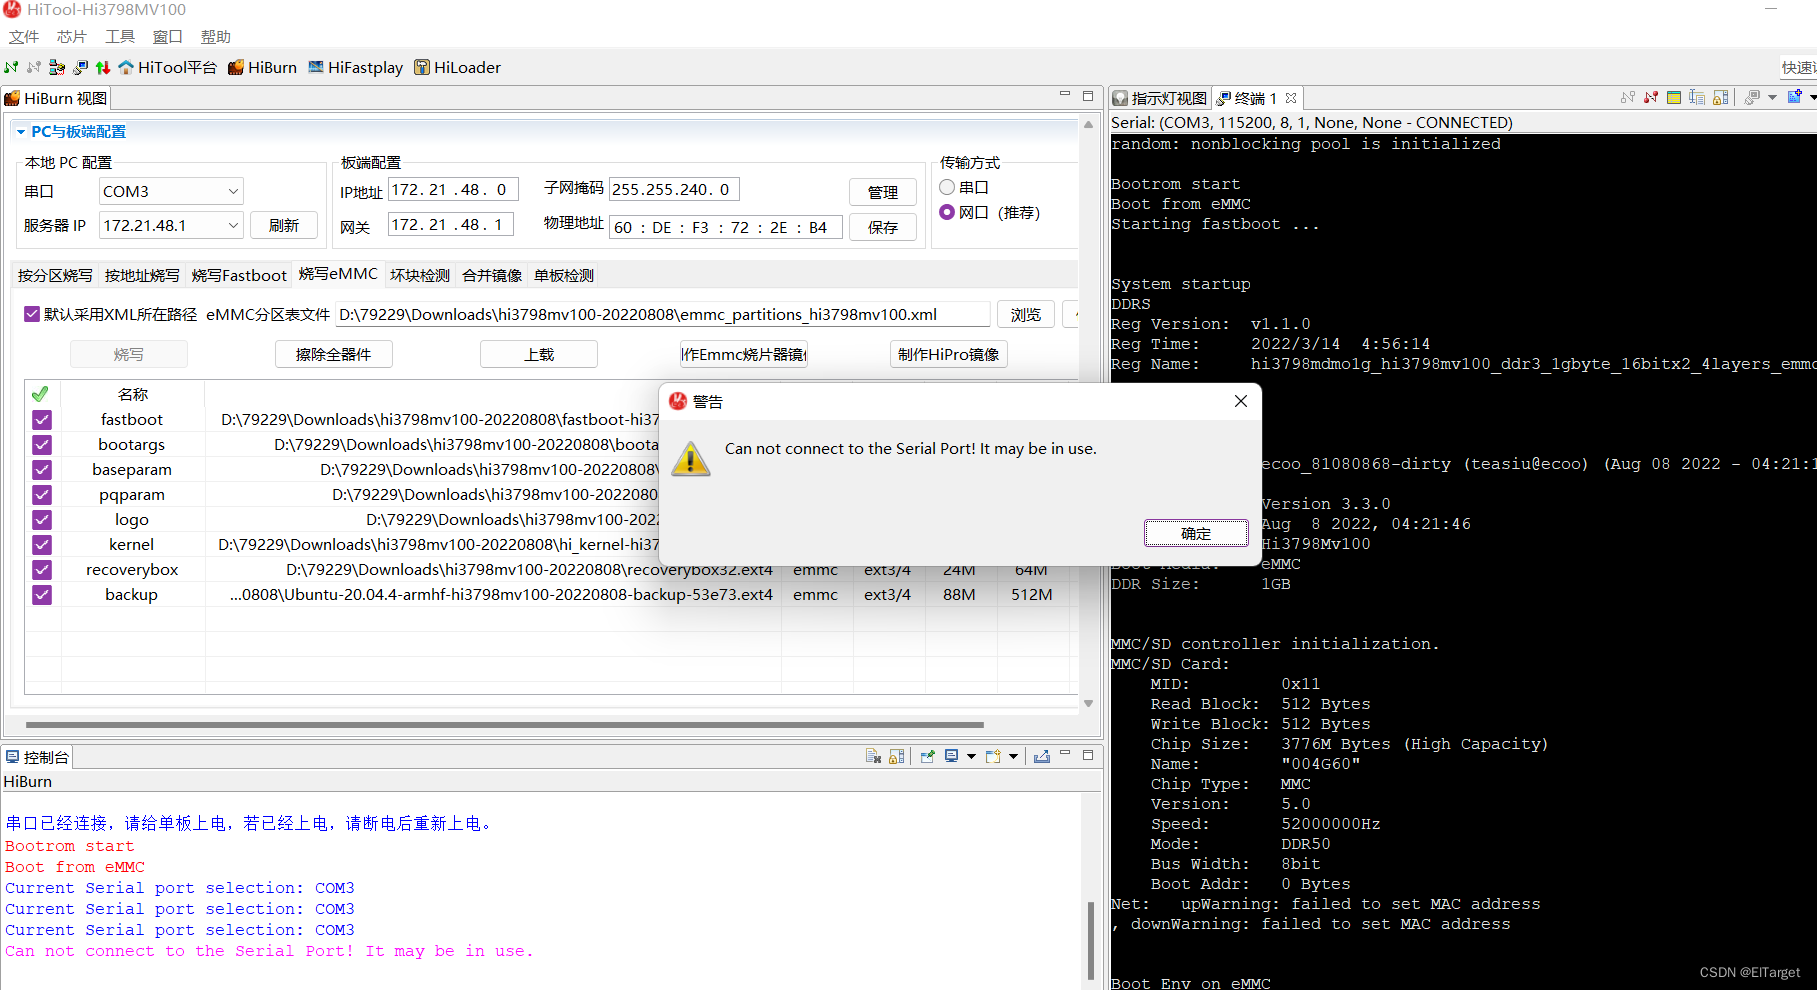Screen dimensions: 1817x990
Task: Maximize the HiBurn view panel
Action: (1088, 96)
